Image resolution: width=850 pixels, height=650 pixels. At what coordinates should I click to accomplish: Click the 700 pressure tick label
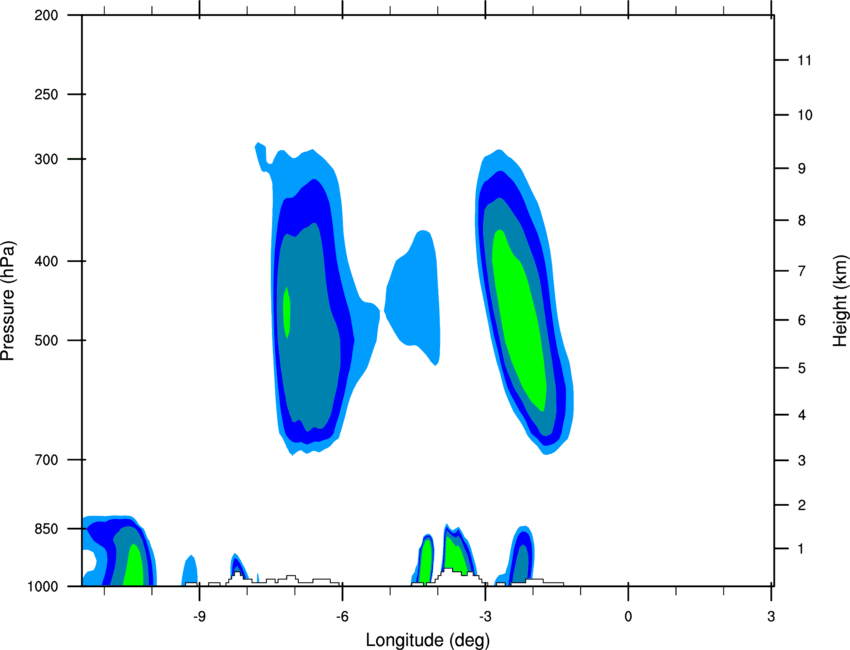click(x=46, y=460)
